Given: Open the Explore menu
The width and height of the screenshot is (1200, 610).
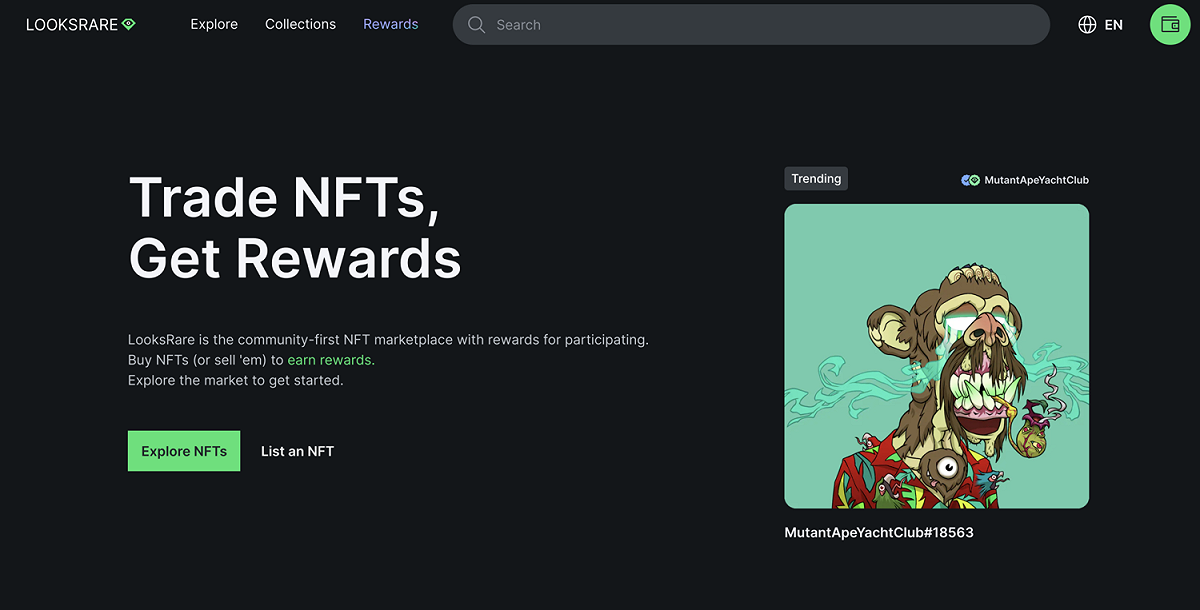Looking at the screenshot, I should pos(214,24).
